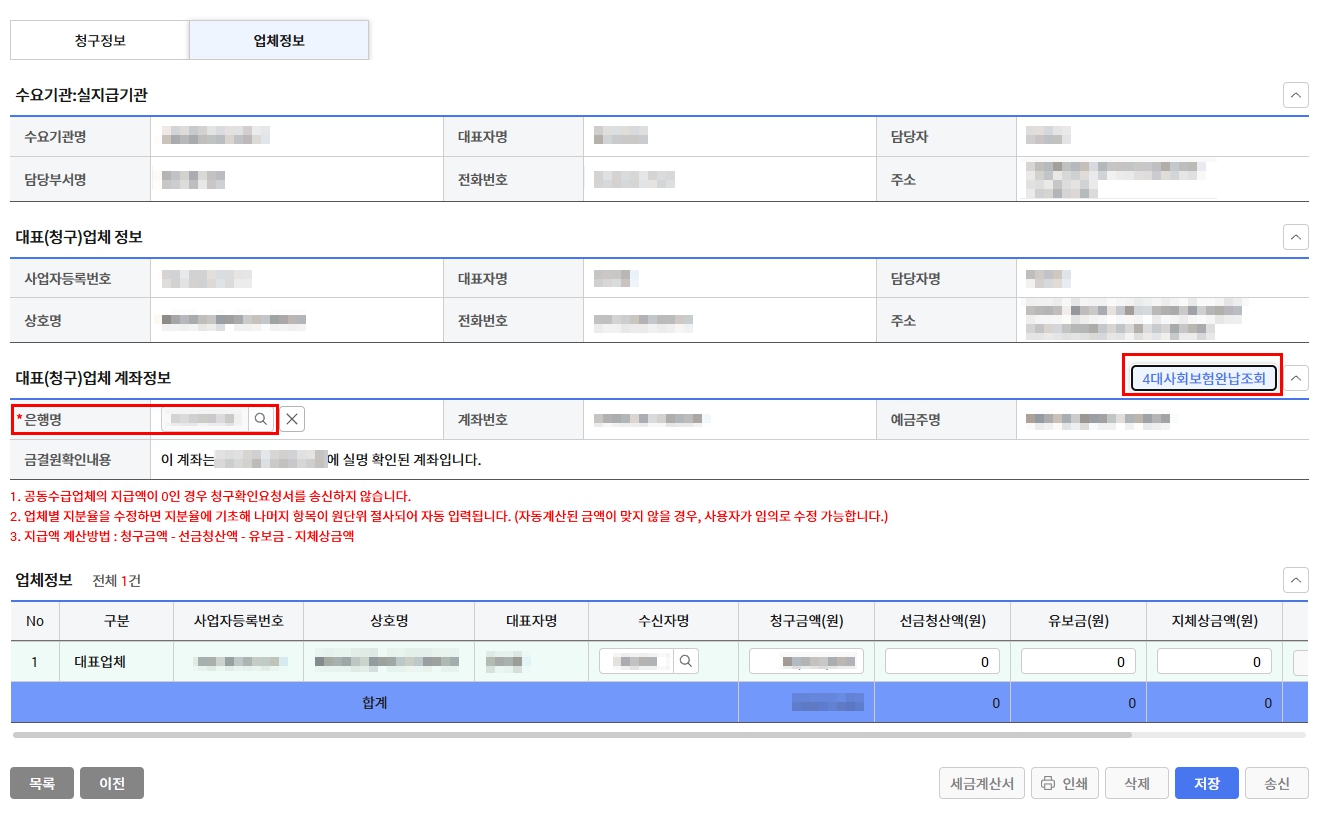Search the 수신자명 with the magnifier icon
The image size is (1336, 815).
687,660
